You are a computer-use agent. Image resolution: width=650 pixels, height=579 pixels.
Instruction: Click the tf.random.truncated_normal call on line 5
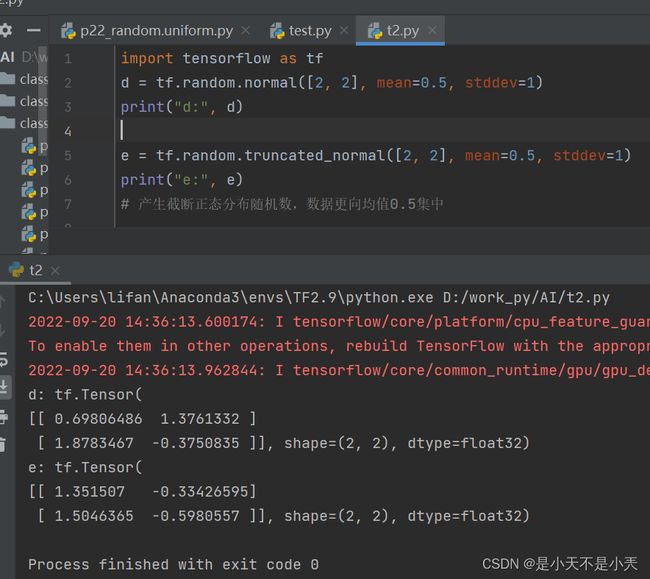[x=393, y=155]
